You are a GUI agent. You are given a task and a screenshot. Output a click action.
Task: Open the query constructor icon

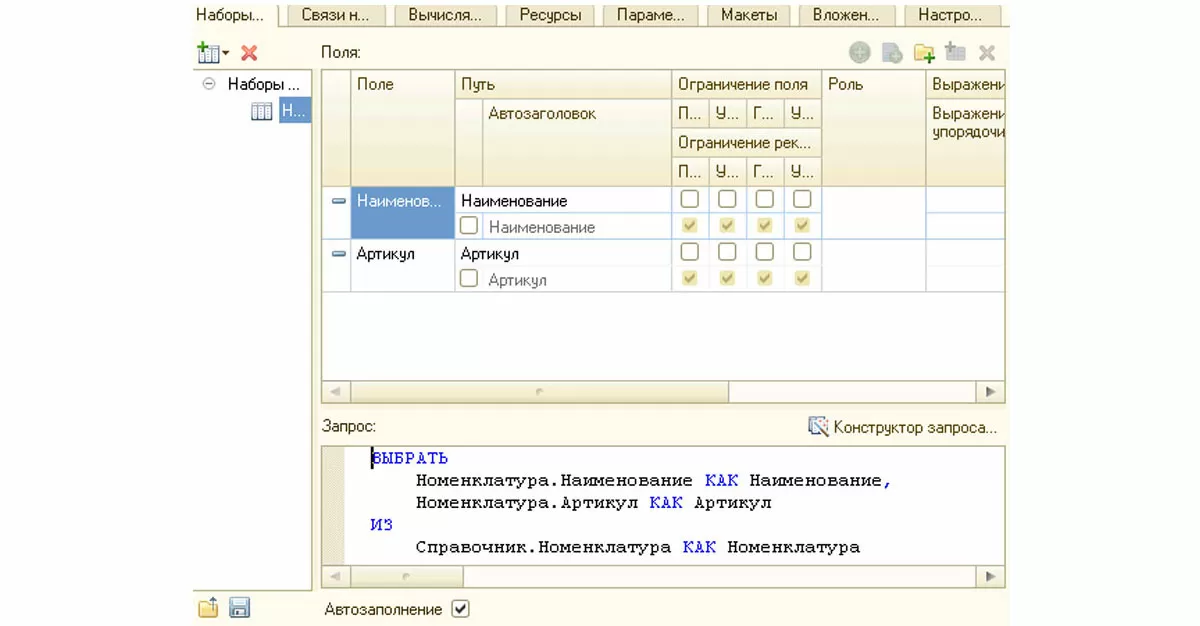[819, 427]
